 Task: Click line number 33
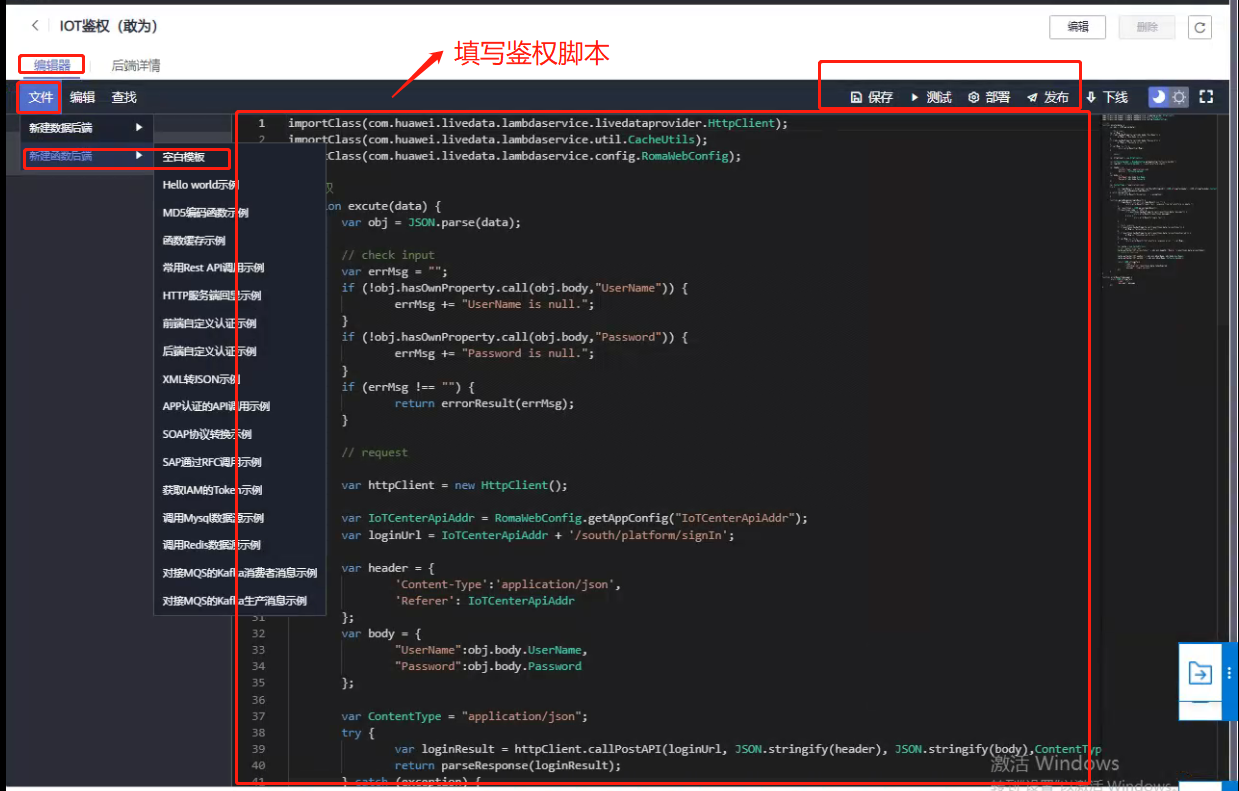(x=259, y=650)
